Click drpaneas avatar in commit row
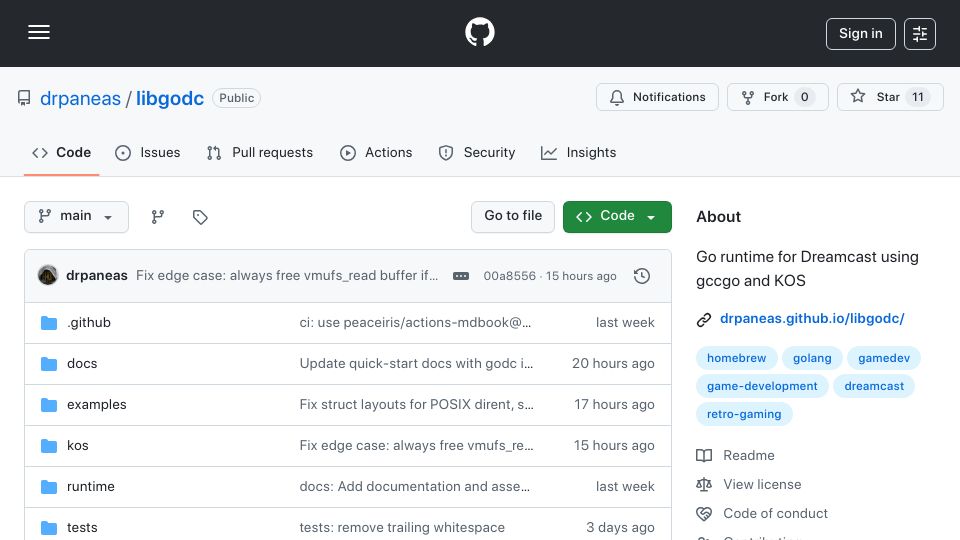Viewport: 960px width, 540px height. click(x=48, y=276)
